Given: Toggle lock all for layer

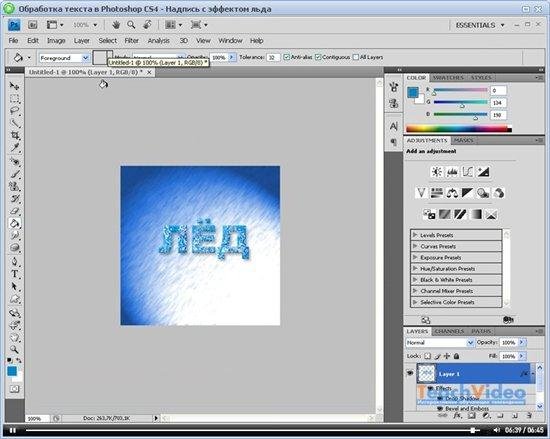Looking at the screenshot, I should coord(456,356).
